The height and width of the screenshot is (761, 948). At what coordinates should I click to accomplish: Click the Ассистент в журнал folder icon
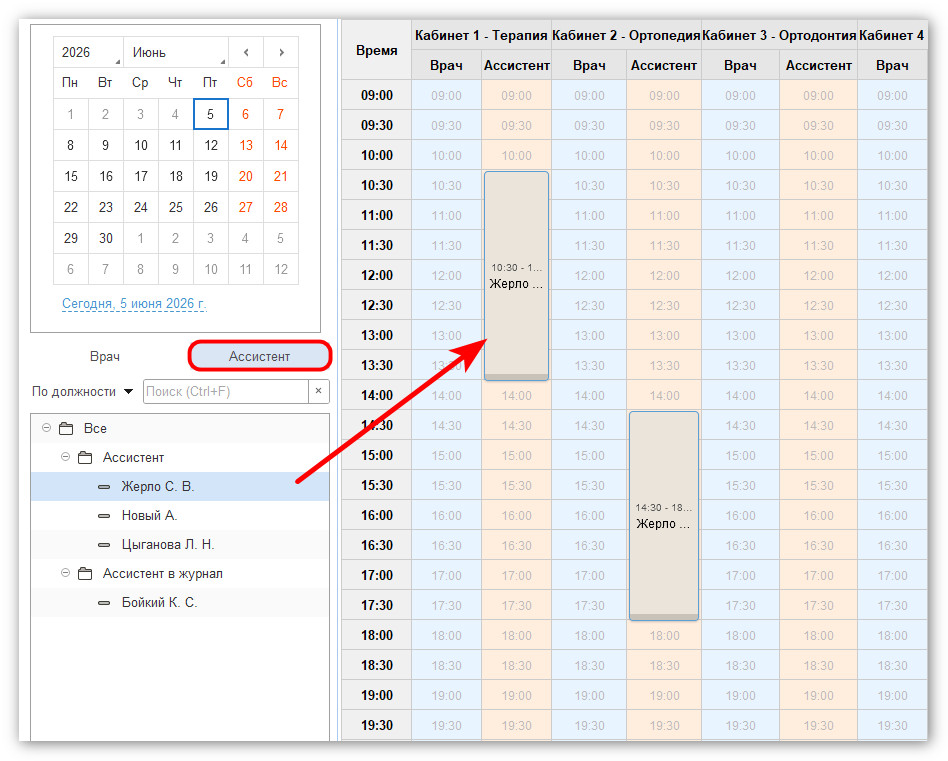85,574
